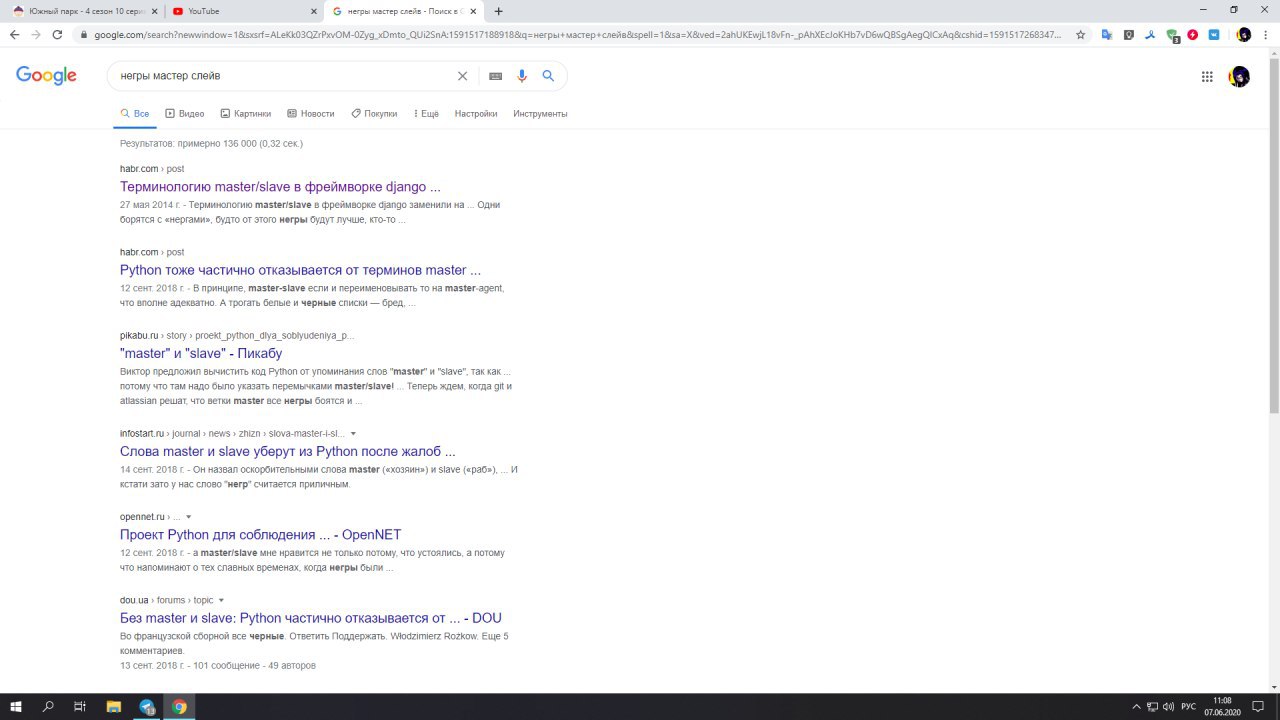Open a new browser tab
The height and width of the screenshot is (720, 1280).
[499, 11]
